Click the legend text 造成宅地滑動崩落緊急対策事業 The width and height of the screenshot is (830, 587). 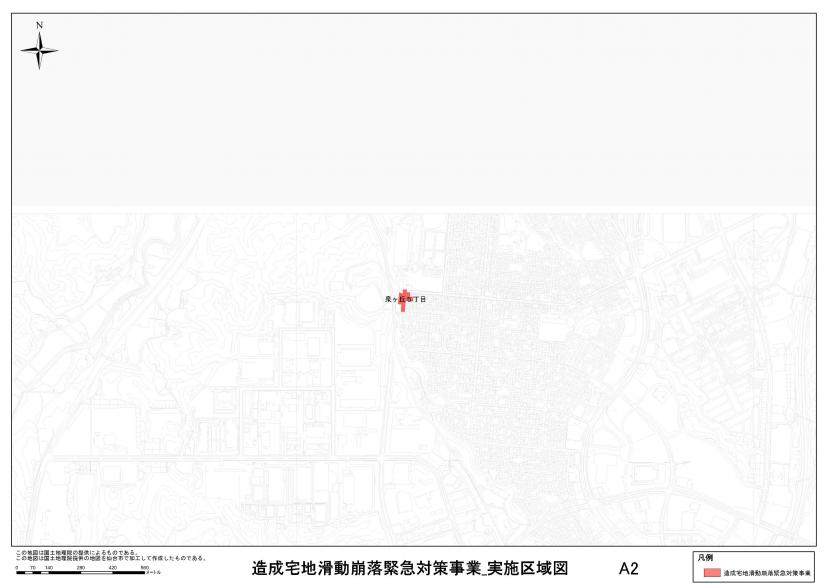[x=766, y=573]
